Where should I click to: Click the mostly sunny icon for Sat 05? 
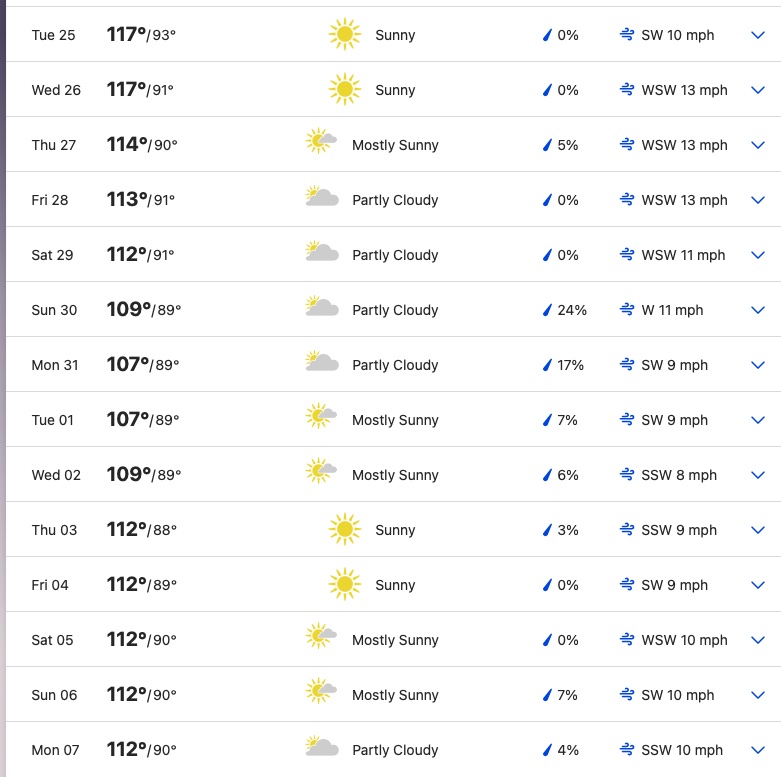(321, 637)
